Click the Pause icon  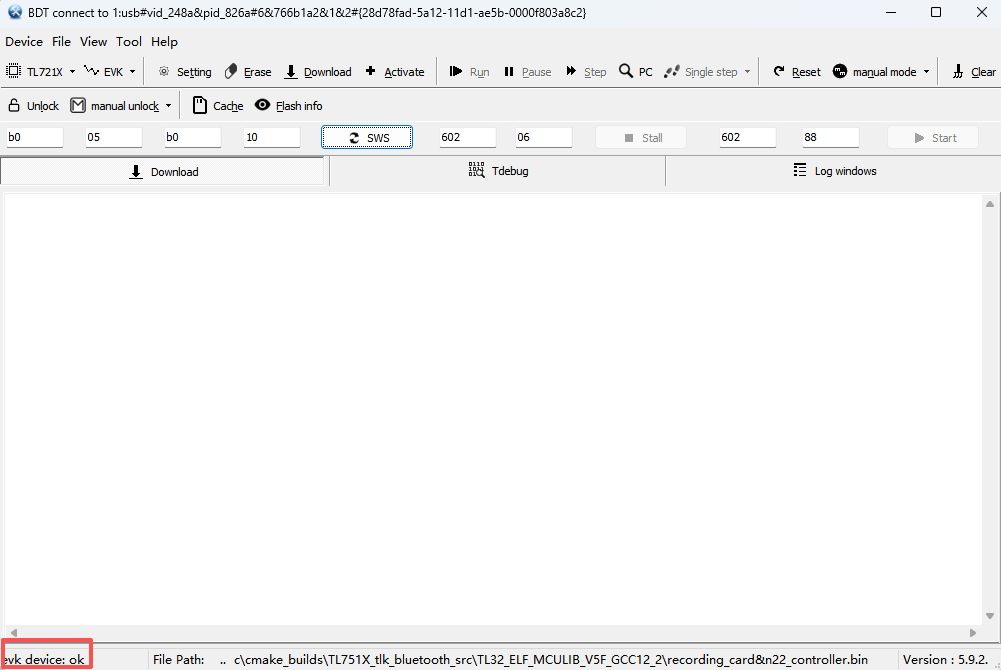[x=509, y=71]
